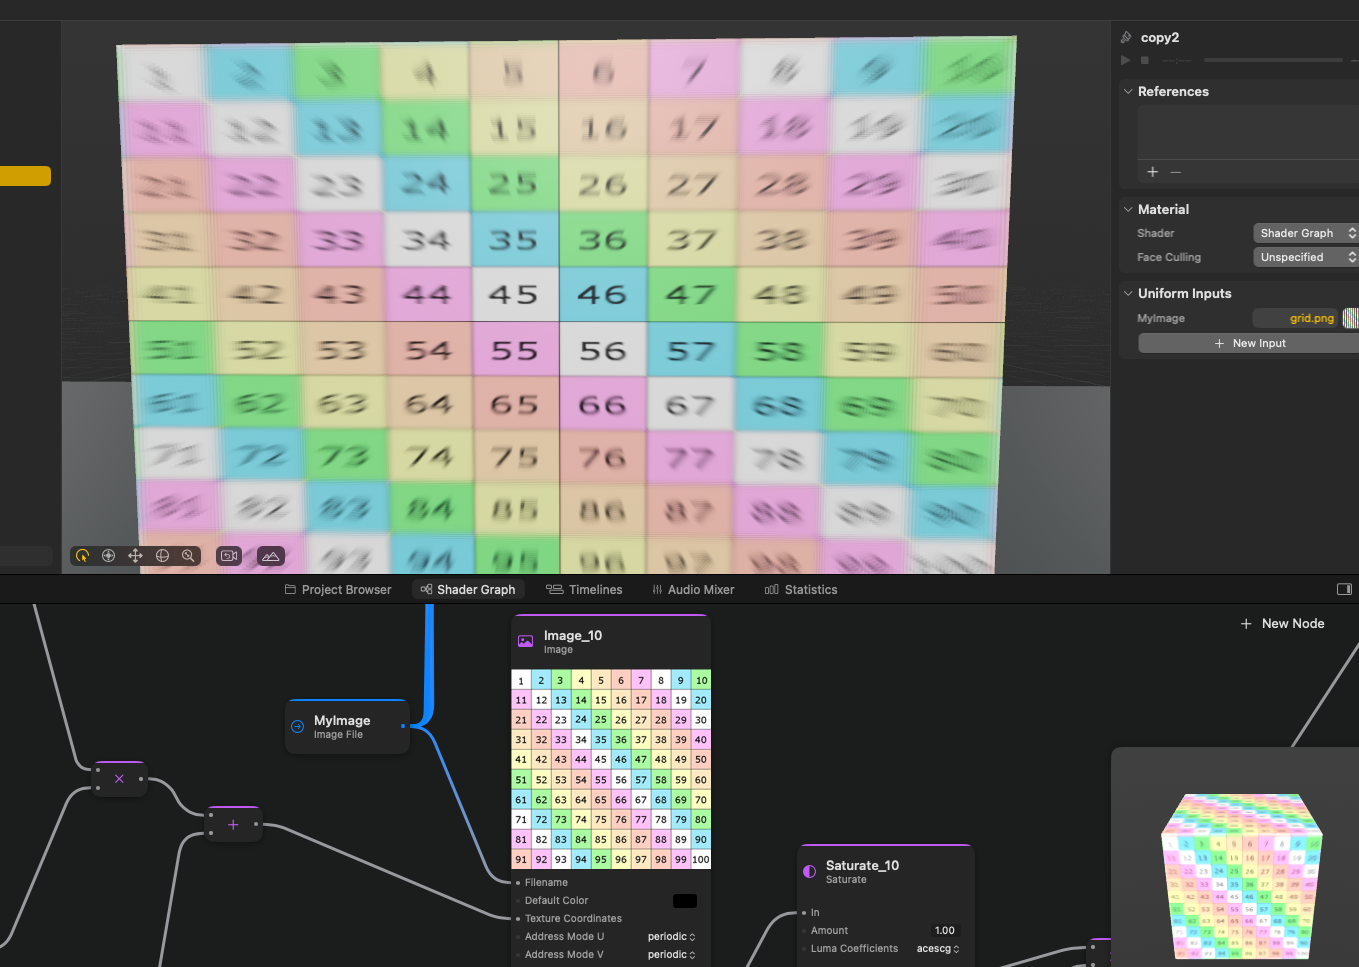This screenshot has height=967, width=1359.
Task: Click the globe orbit view icon
Action: coord(162,556)
